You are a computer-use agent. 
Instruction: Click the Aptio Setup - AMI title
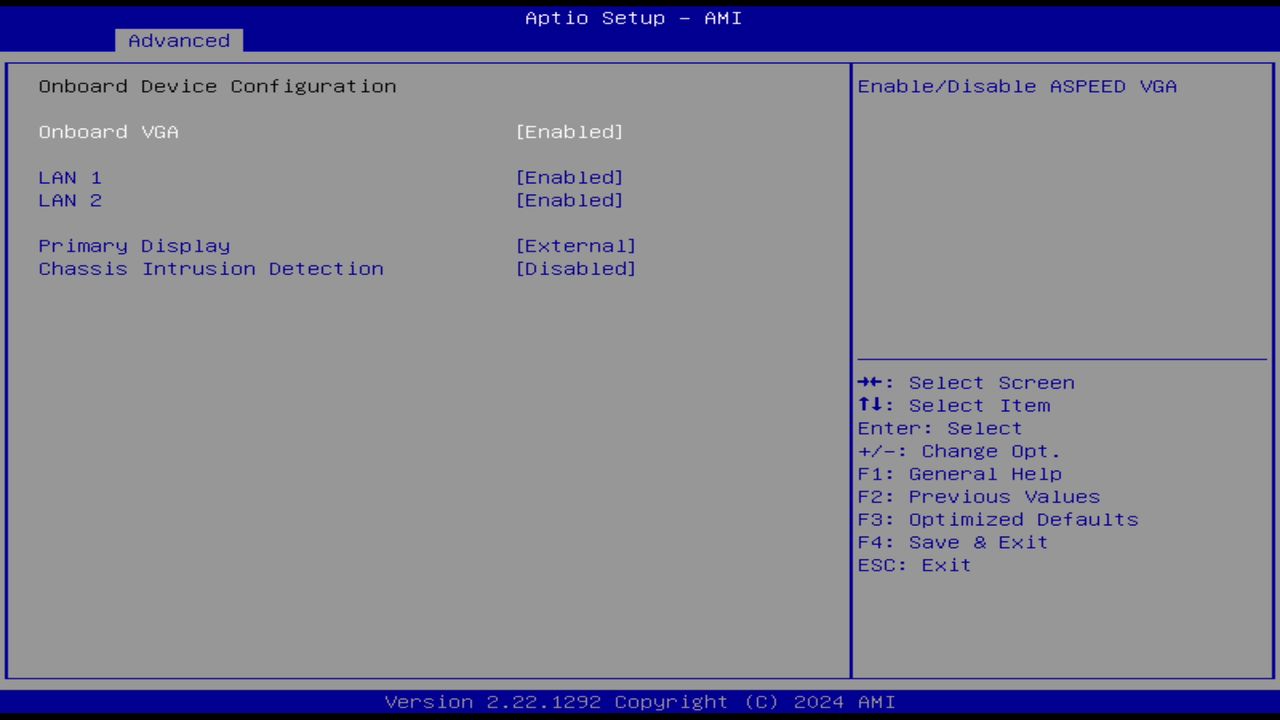634,18
